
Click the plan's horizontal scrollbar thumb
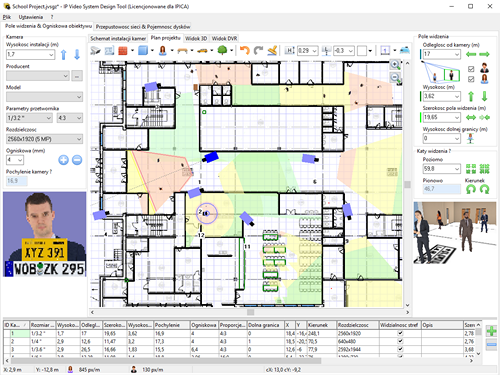point(250,312)
